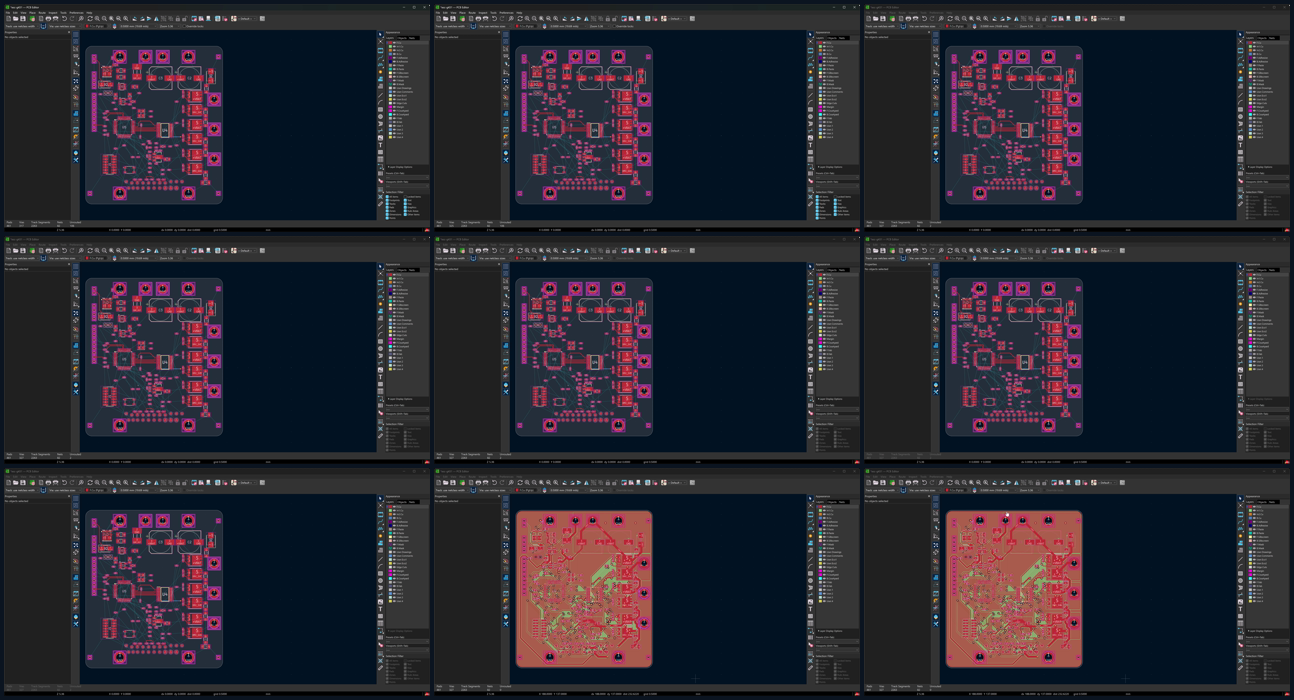Viewport: 1294px width, 700px height.
Task: Click Redo arrow in top-left window toolbar
Action: click(x=72, y=19)
